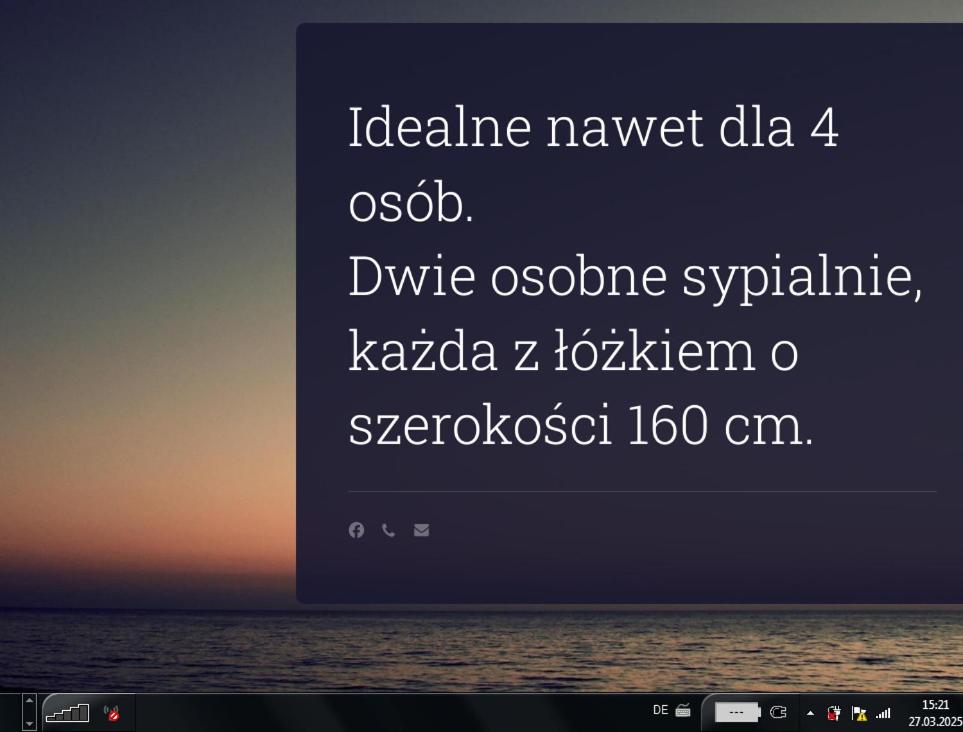Viewport: 963px width, 732px height.
Task: Click the heading text "Idealne nawet dla 4"
Action: pyautogui.click(x=593, y=128)
